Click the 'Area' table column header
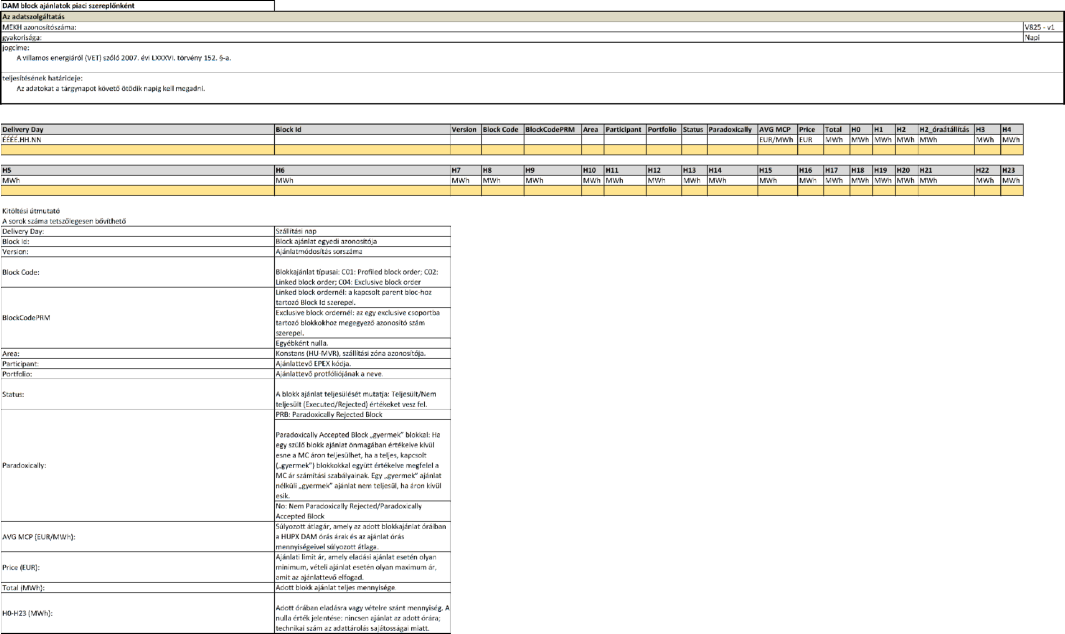The image size is (1065, 634). tap(592, 129)
